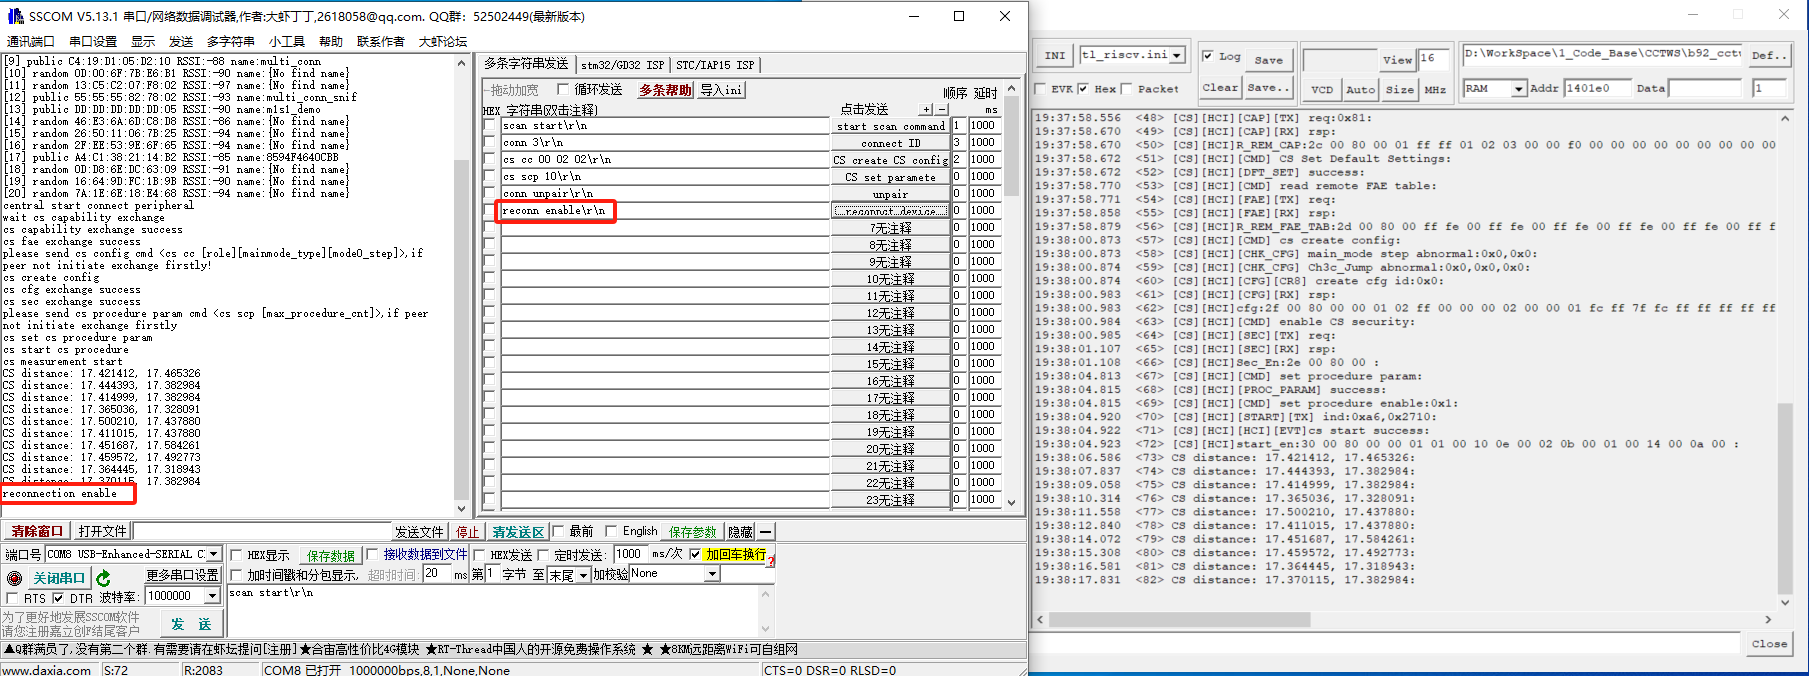The height and width of the screenshot is (676, 1809).
Task: Click the horizontal scrollbar in right log window
Action: coord(1180,620)
